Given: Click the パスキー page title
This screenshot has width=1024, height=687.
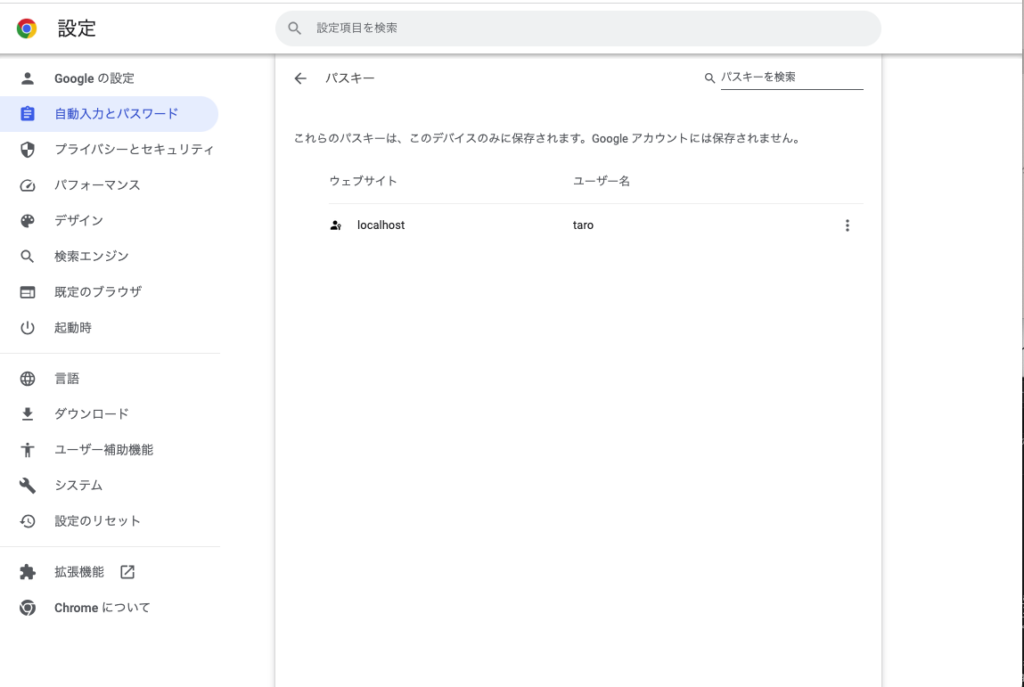Looking at the screenshot, I should [350, 78].
